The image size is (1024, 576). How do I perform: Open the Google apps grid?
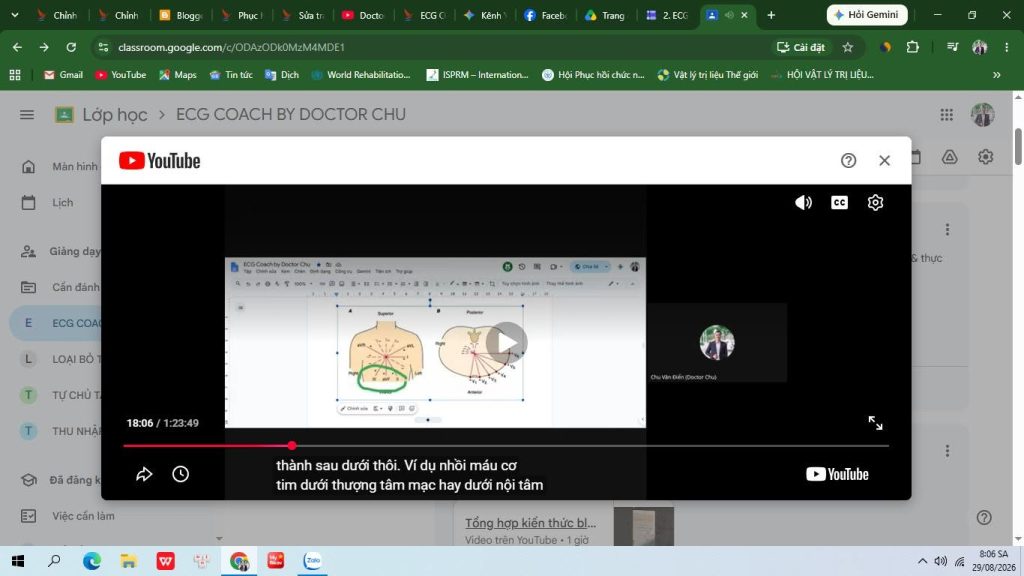pyautogui.click(x=946, y=115)
